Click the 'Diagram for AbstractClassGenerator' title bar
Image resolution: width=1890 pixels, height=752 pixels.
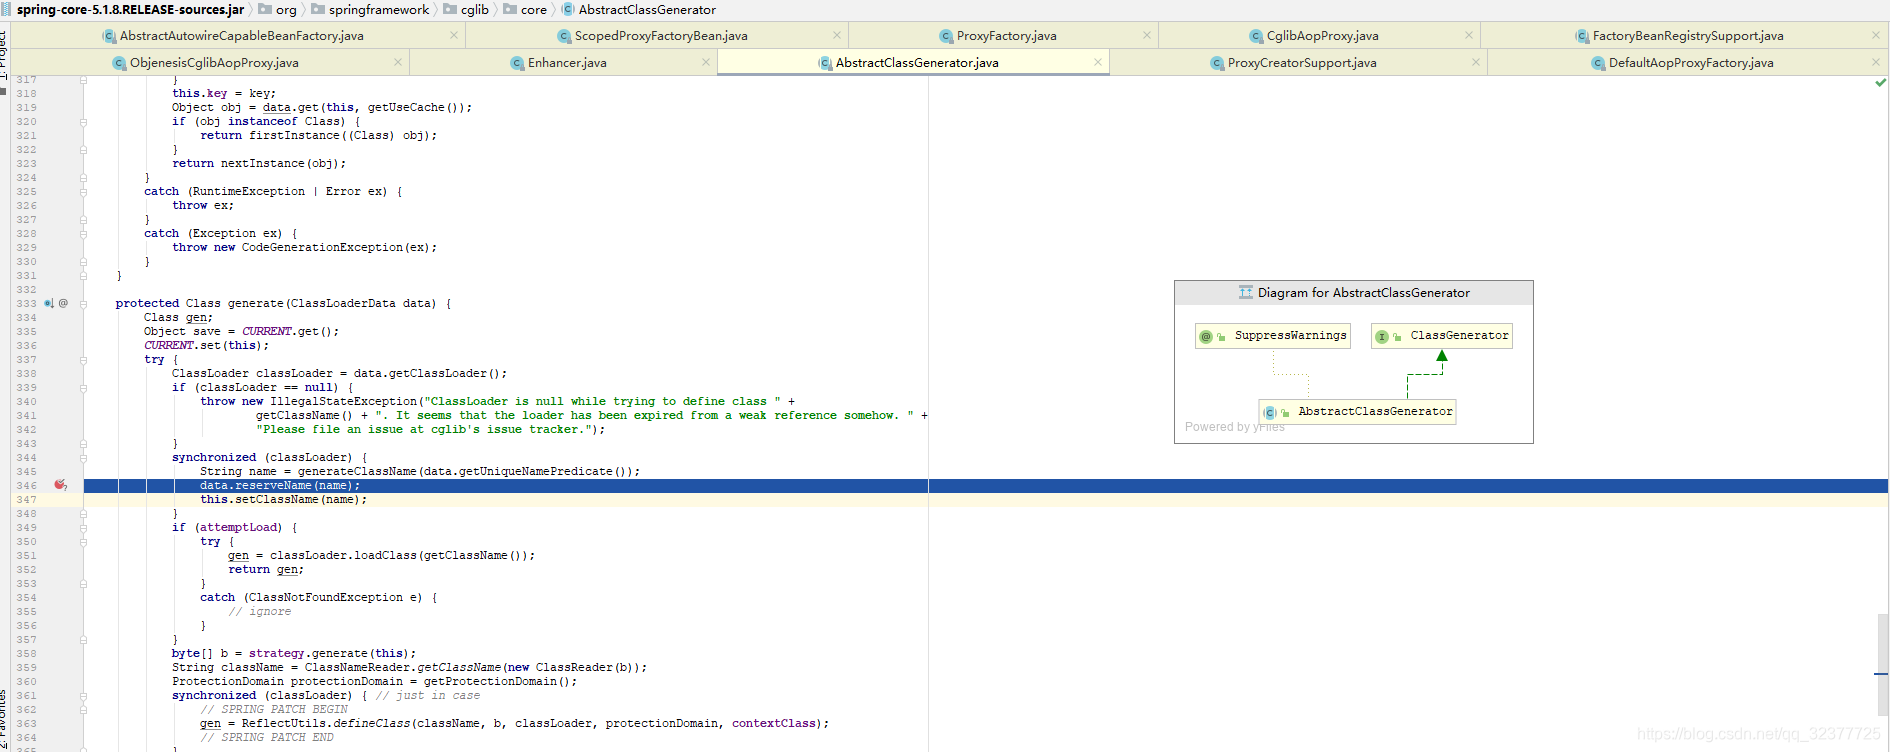tap(1354, 293)
